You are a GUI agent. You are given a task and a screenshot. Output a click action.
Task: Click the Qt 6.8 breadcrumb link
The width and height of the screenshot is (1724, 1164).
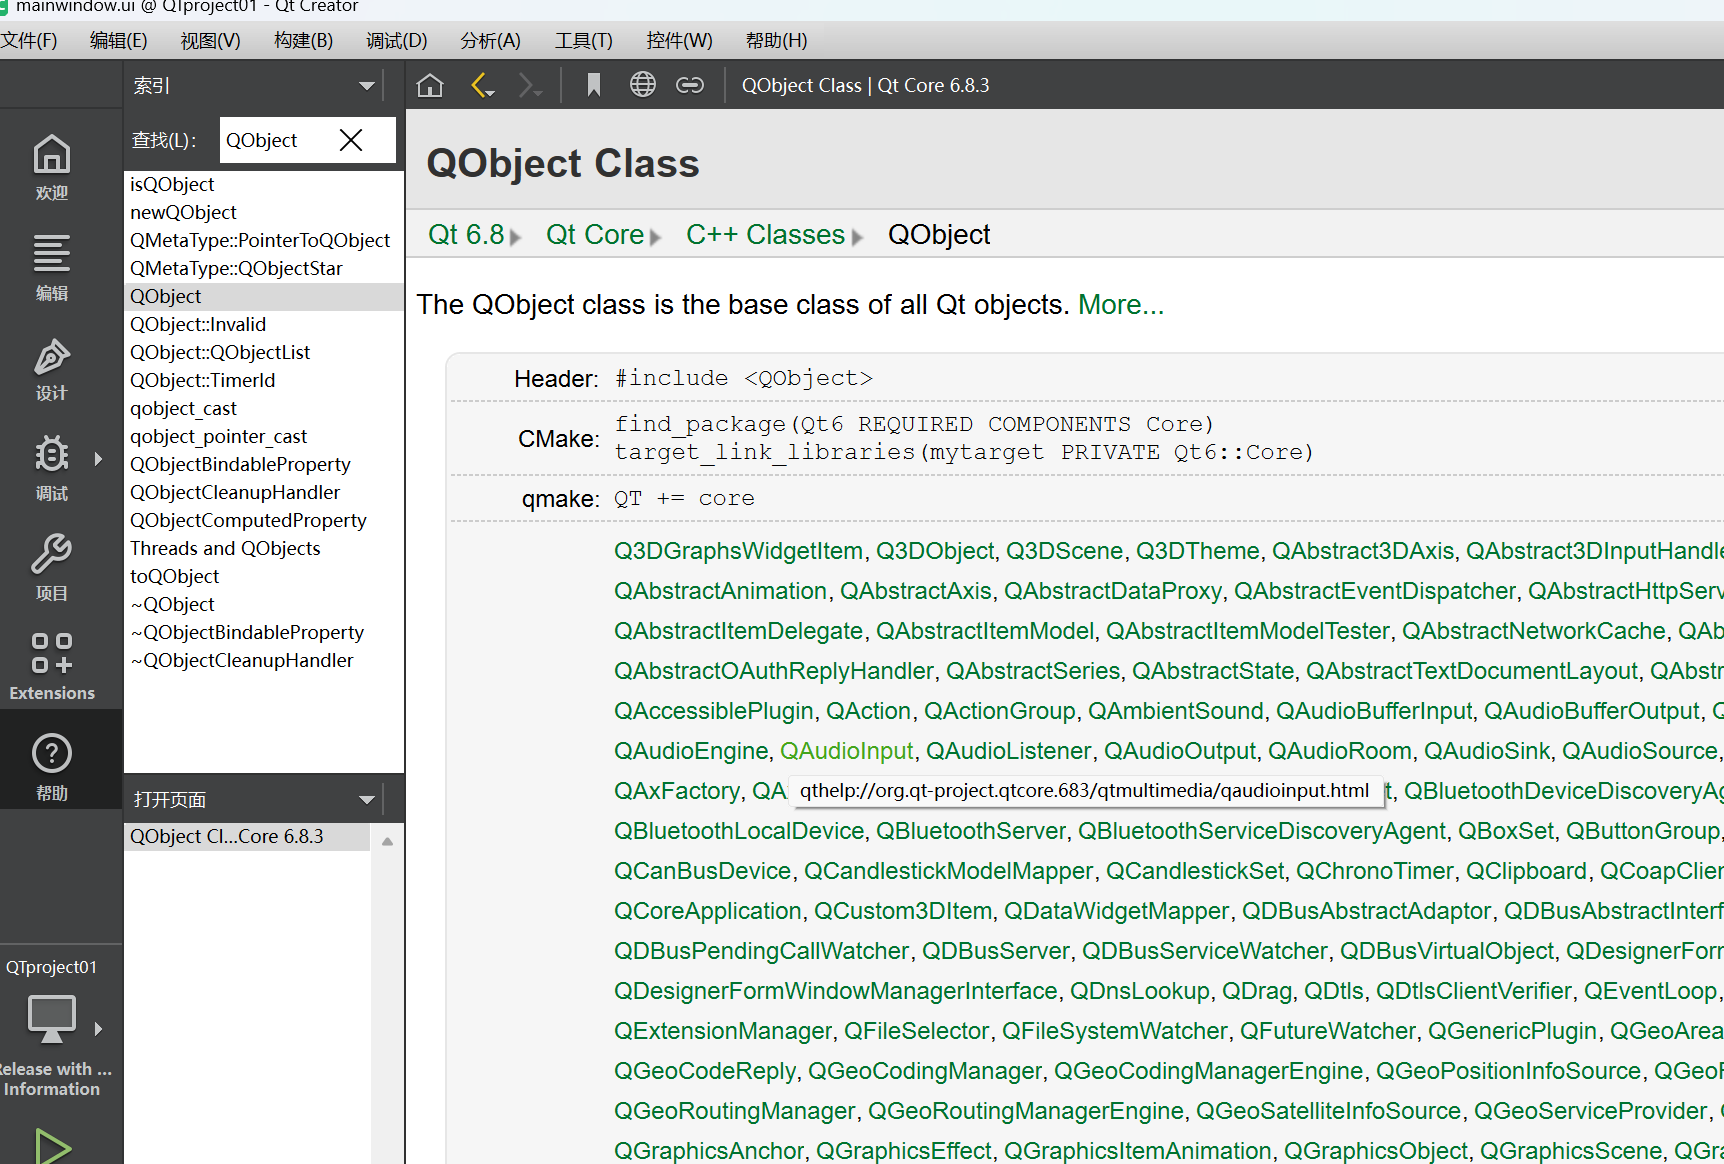(x=466, y=235)
